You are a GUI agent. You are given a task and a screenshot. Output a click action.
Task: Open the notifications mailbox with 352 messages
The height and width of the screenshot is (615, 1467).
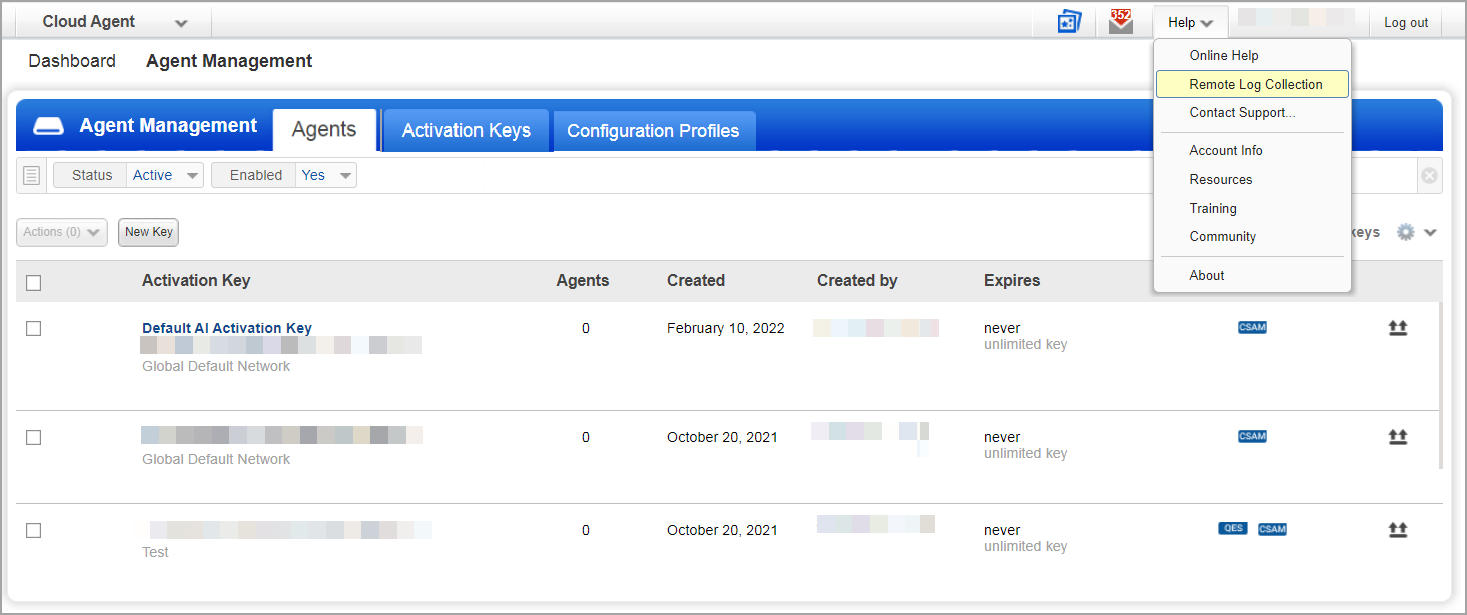point(1120,21)
